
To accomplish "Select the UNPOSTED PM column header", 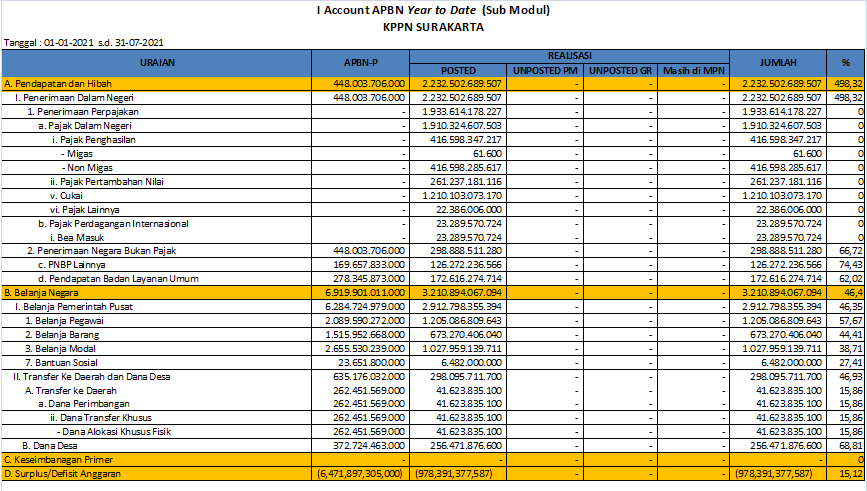I will [x=545, y=71].
